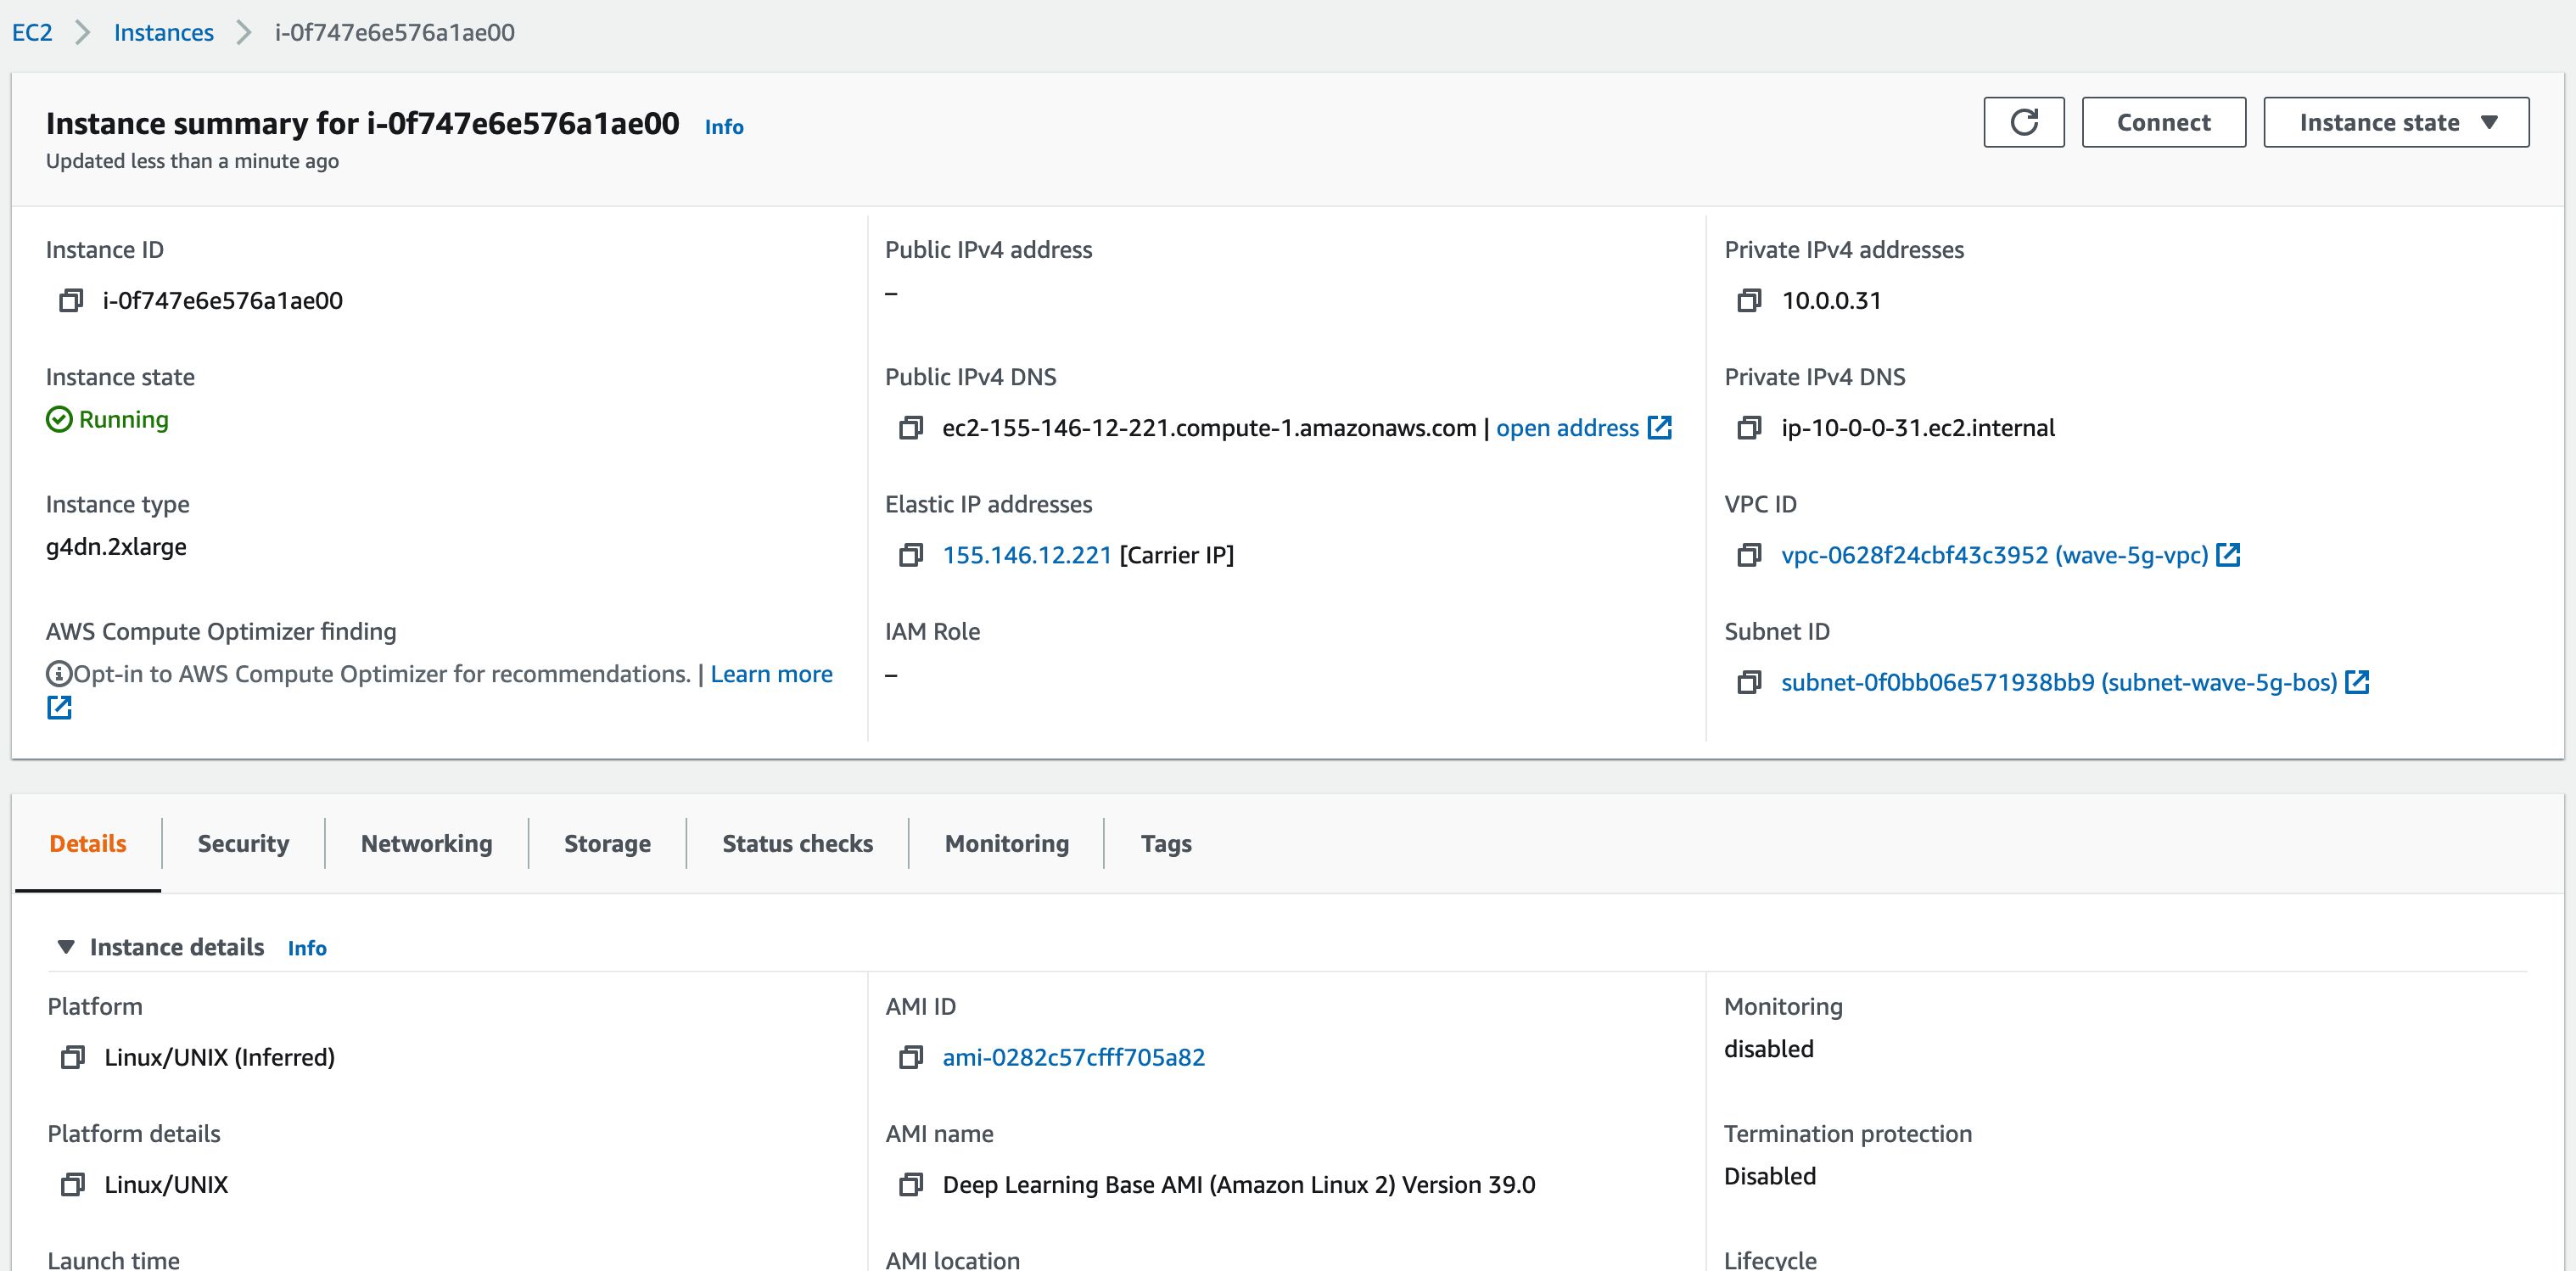Copy the Public IPv4 DNS name
Screen dimensions: 2576x1271
[910, 428]
